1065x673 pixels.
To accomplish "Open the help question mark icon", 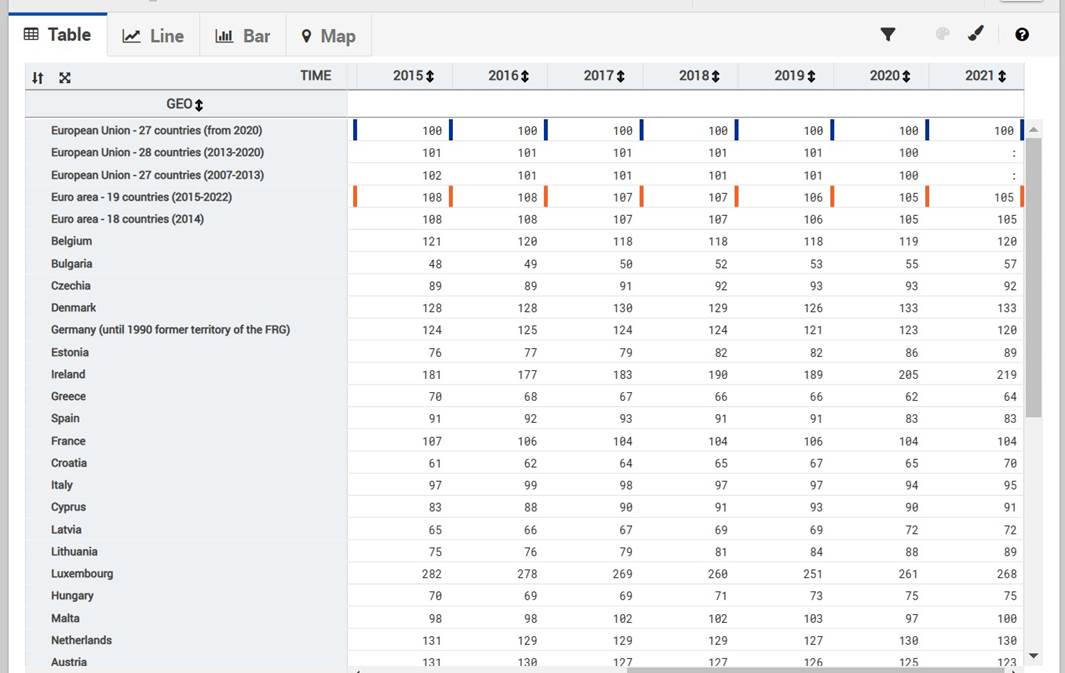I will (x=1021, y=34).
